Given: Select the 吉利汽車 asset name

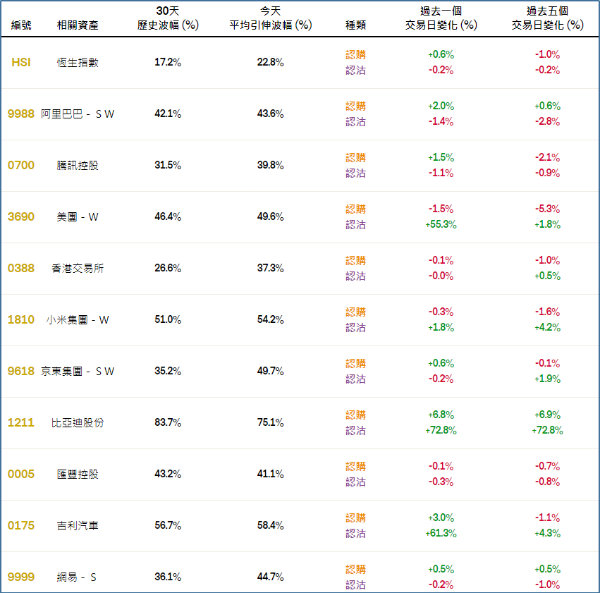Looking at the screenshot, I should 77,526.
